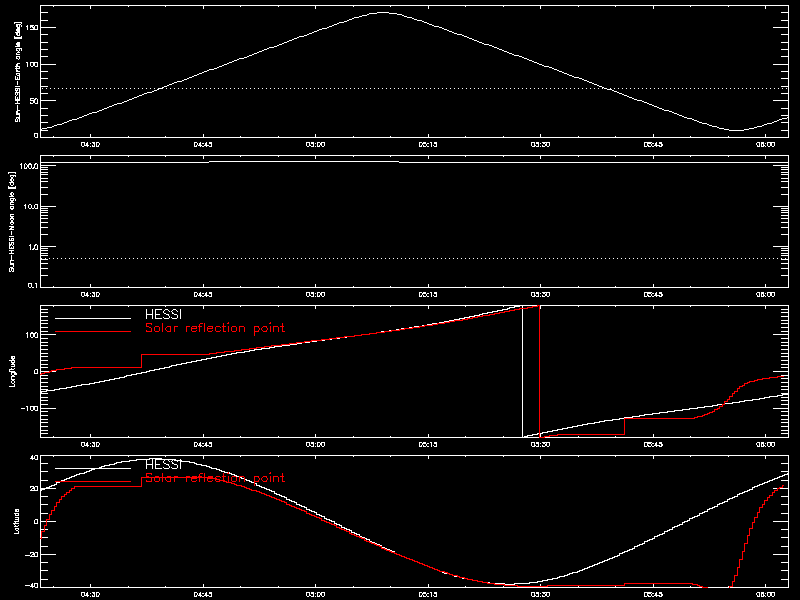Click the 100 tick on Longitude axis
Image resolution: width=800 pixels, height=600 pixels.
(33, 335)
